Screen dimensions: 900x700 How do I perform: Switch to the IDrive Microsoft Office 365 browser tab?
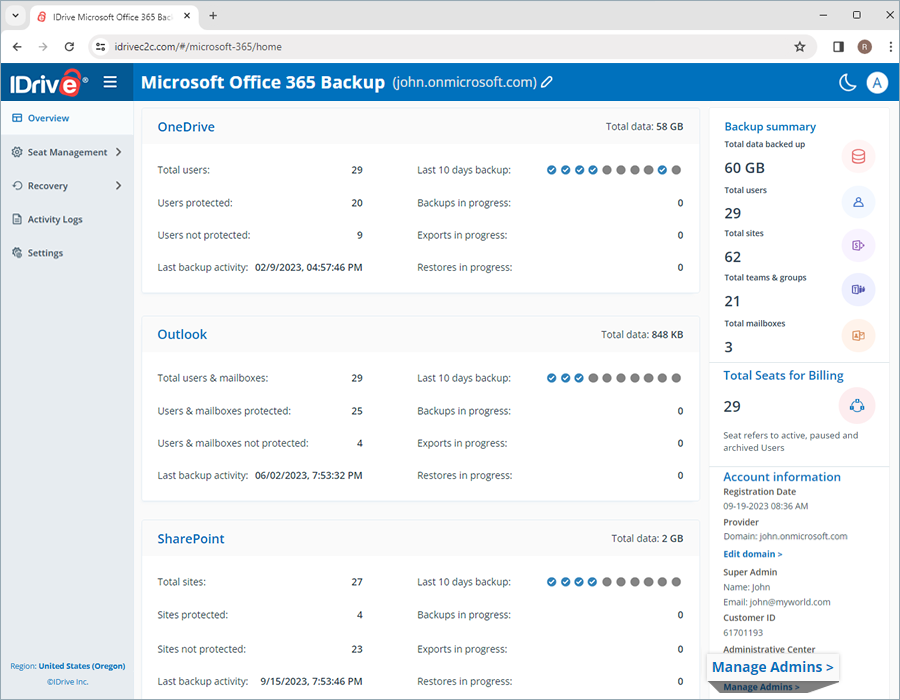(x=110, y=16)
